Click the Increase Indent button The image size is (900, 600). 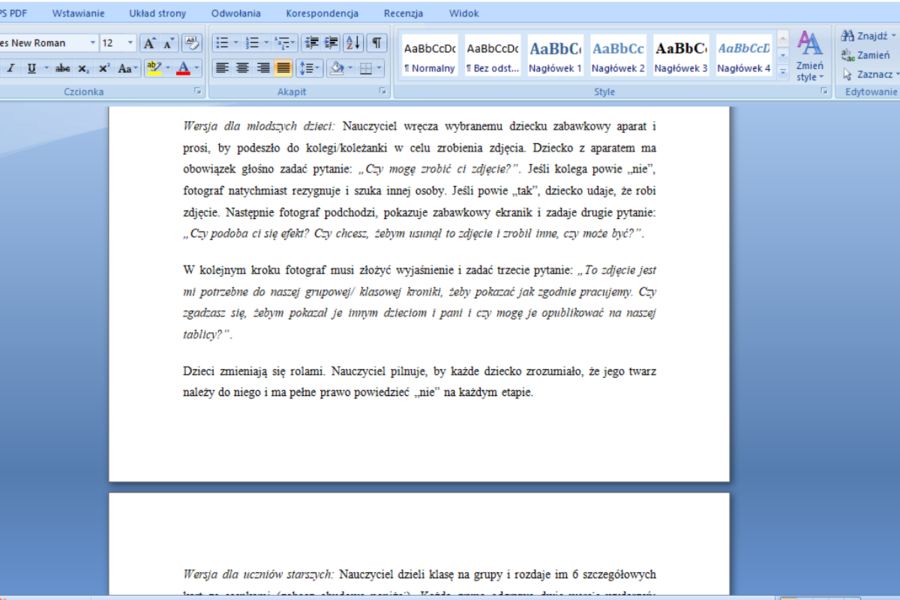(x=331, y=43)
